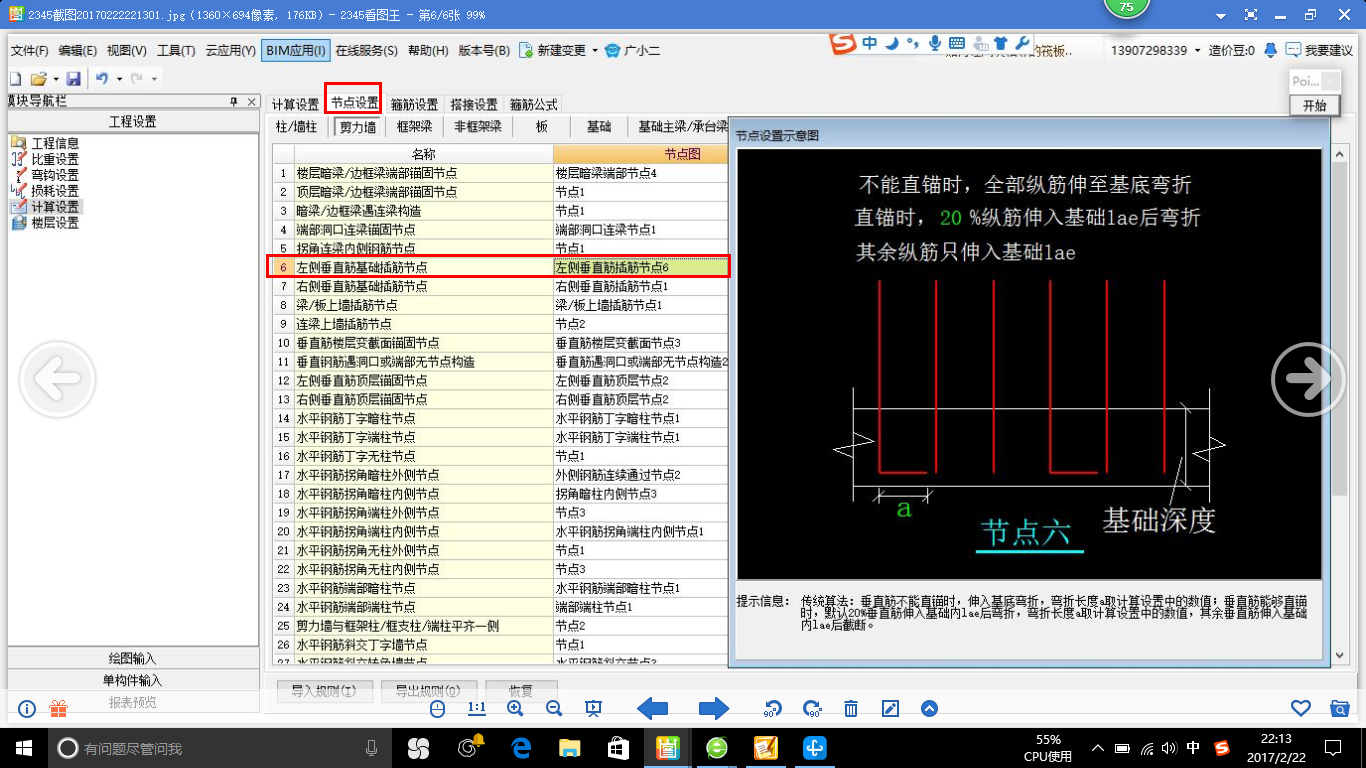Rotate image right 90 degrees
Image resolution: width=1366 pixels, height=768 pixels.
pyautogui.click(x=812, y=708)
